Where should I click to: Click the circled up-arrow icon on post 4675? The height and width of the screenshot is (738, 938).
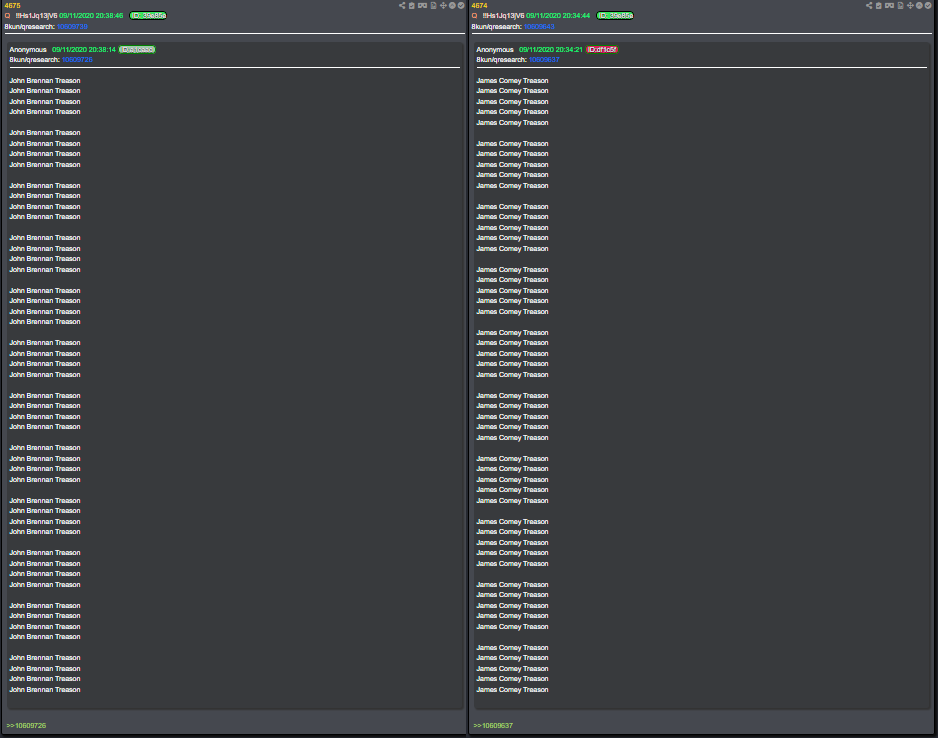coord(452,5)
